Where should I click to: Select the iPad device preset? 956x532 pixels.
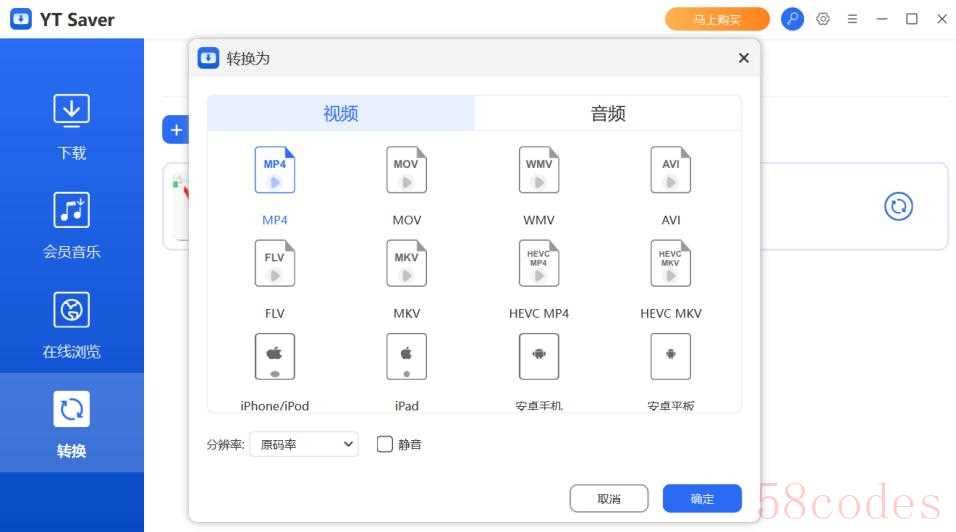click(x=406, y=357)
